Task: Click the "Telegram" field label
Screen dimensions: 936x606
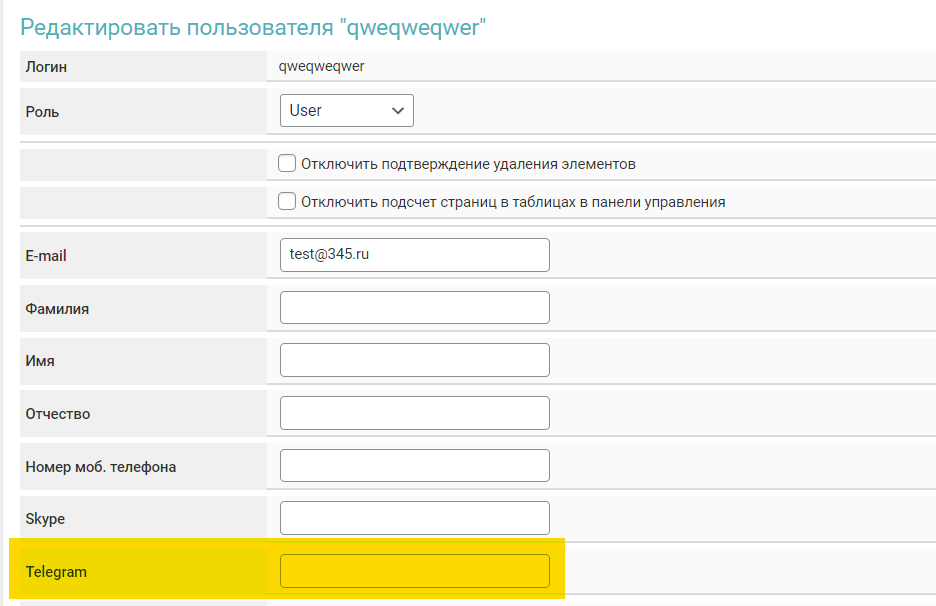Action: (56, 572)
